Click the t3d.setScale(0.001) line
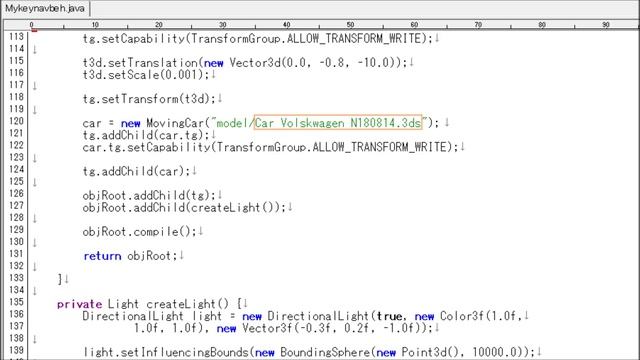 click(146, 75)
